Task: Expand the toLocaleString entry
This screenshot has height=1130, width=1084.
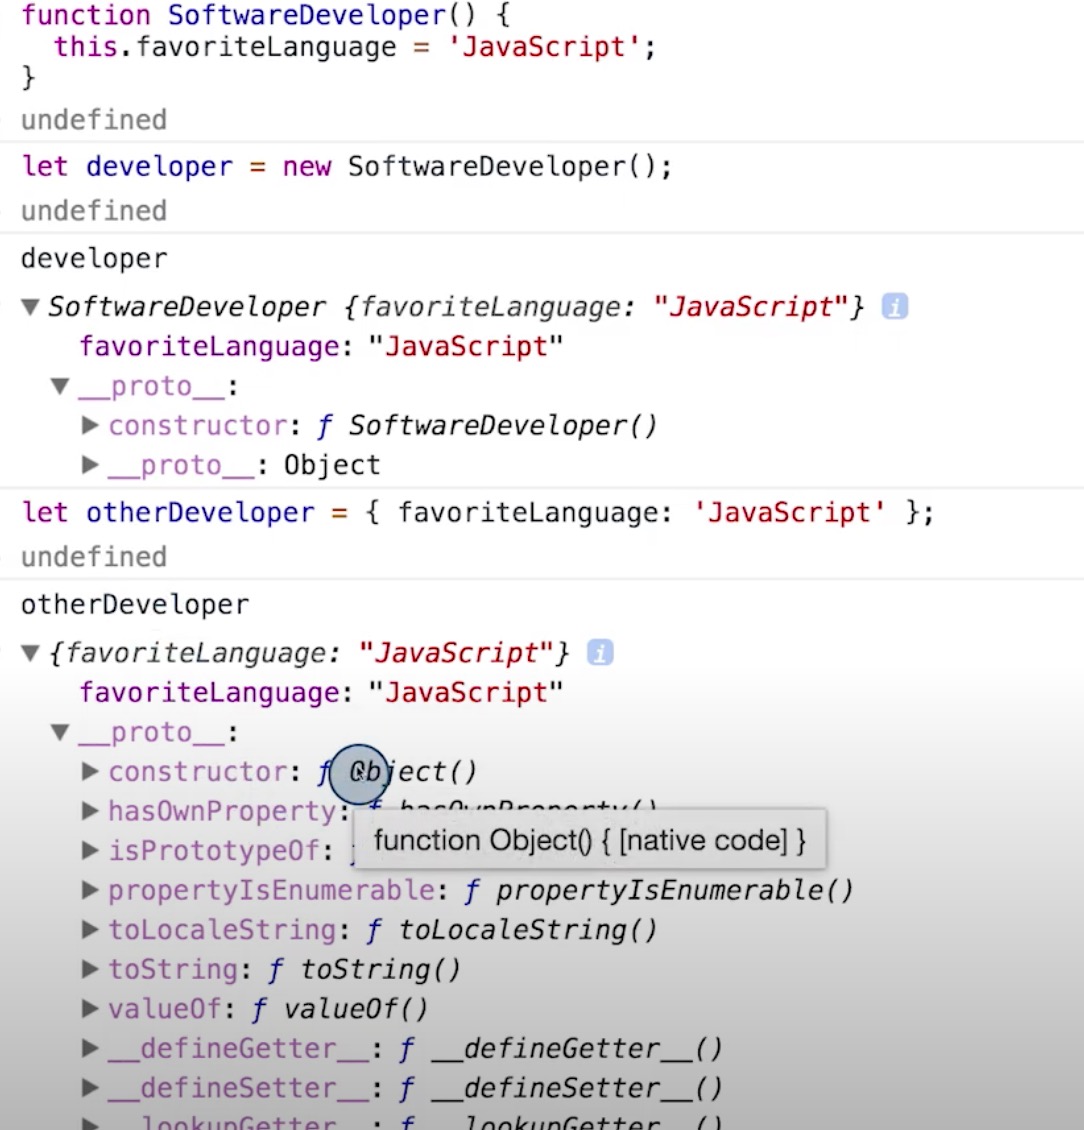Action: 90,930
